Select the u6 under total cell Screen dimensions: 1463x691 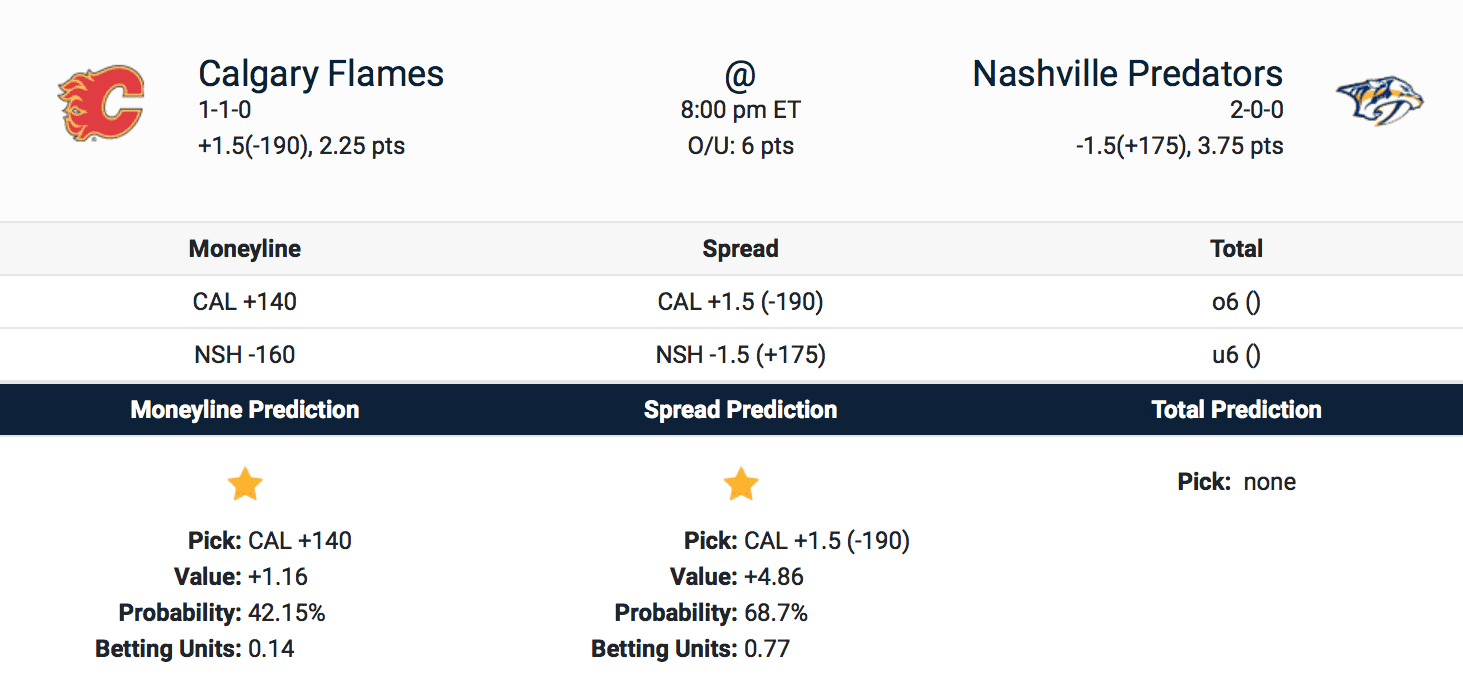click(1236, 355)
